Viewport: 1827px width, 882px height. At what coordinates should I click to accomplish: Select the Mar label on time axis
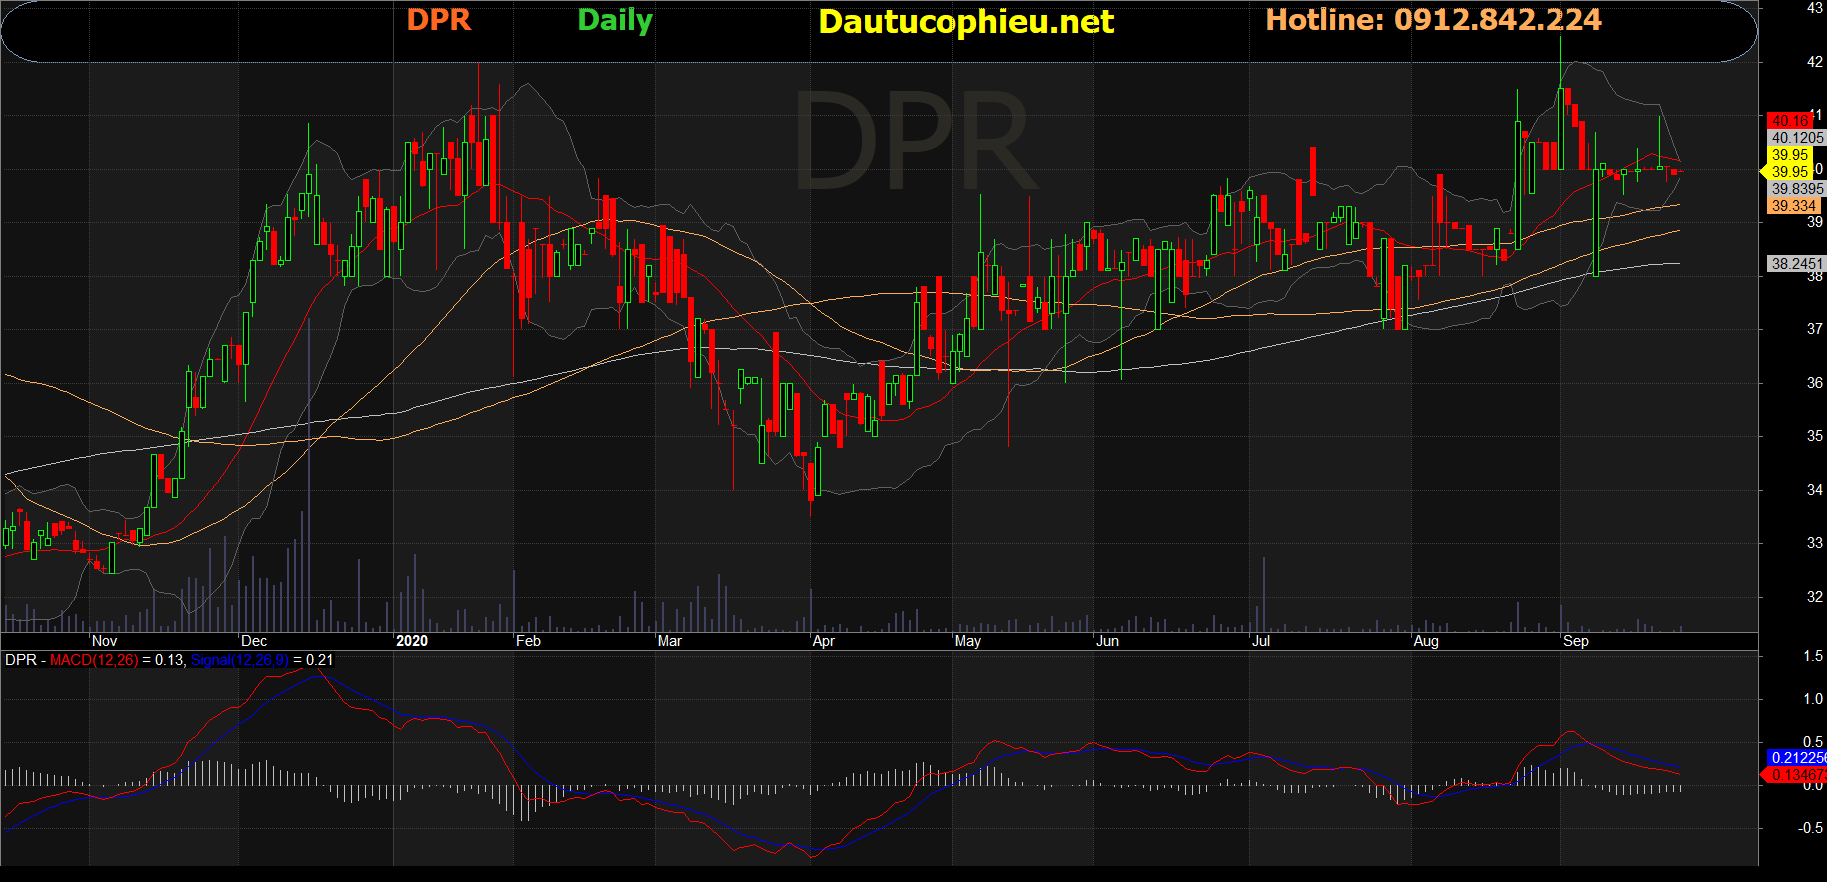coord(670,641)
